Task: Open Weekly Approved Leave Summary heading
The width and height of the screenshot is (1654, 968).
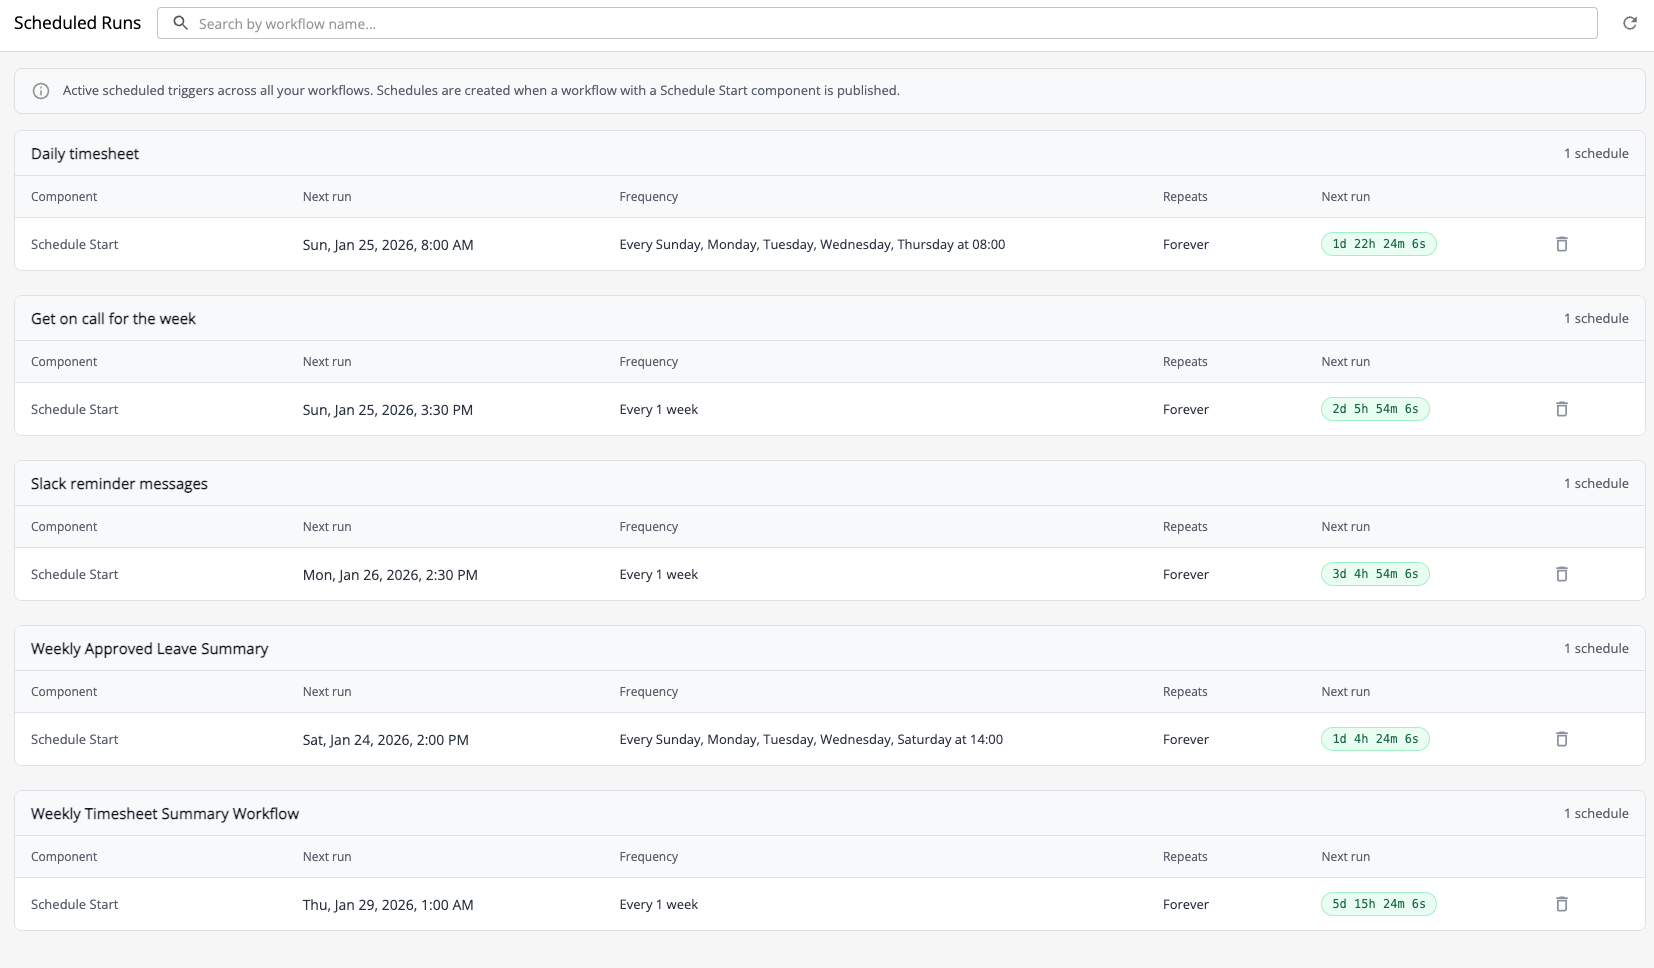Action: [149, 649]
